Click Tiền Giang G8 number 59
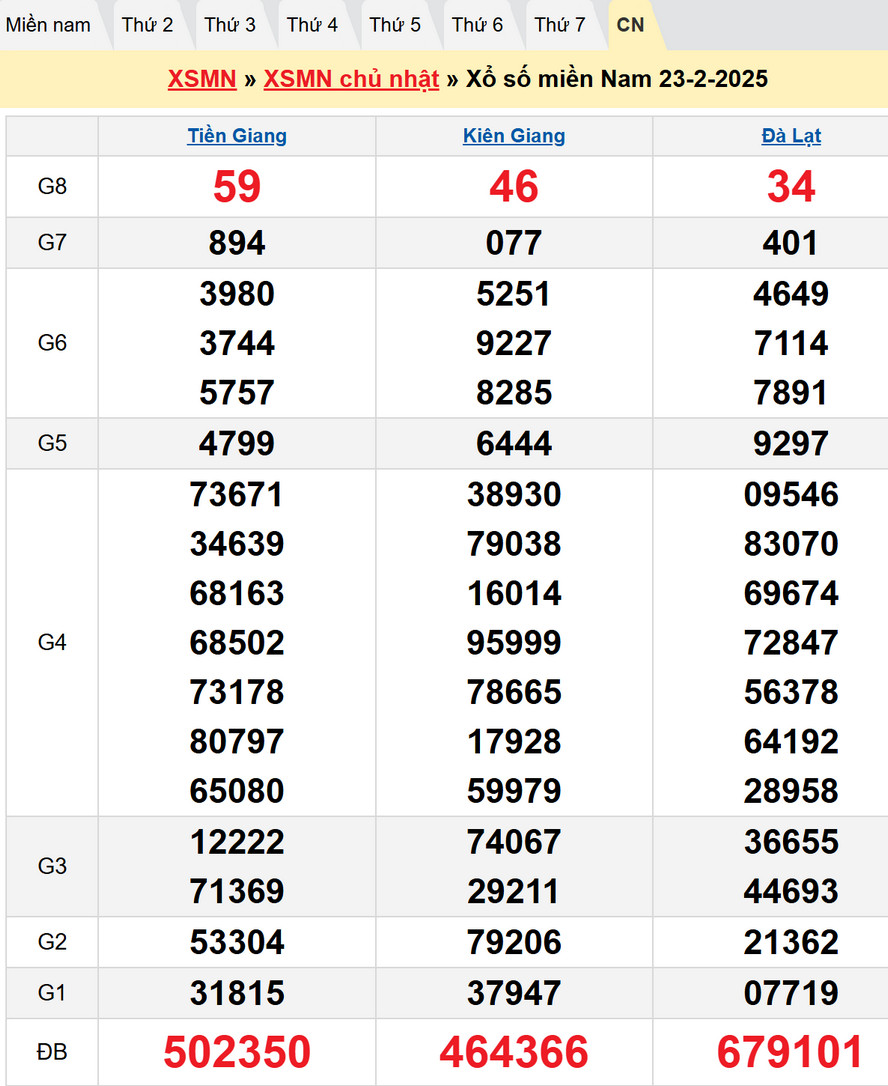Viewport: 888px width, 1086px height. [x=237, y=187]
